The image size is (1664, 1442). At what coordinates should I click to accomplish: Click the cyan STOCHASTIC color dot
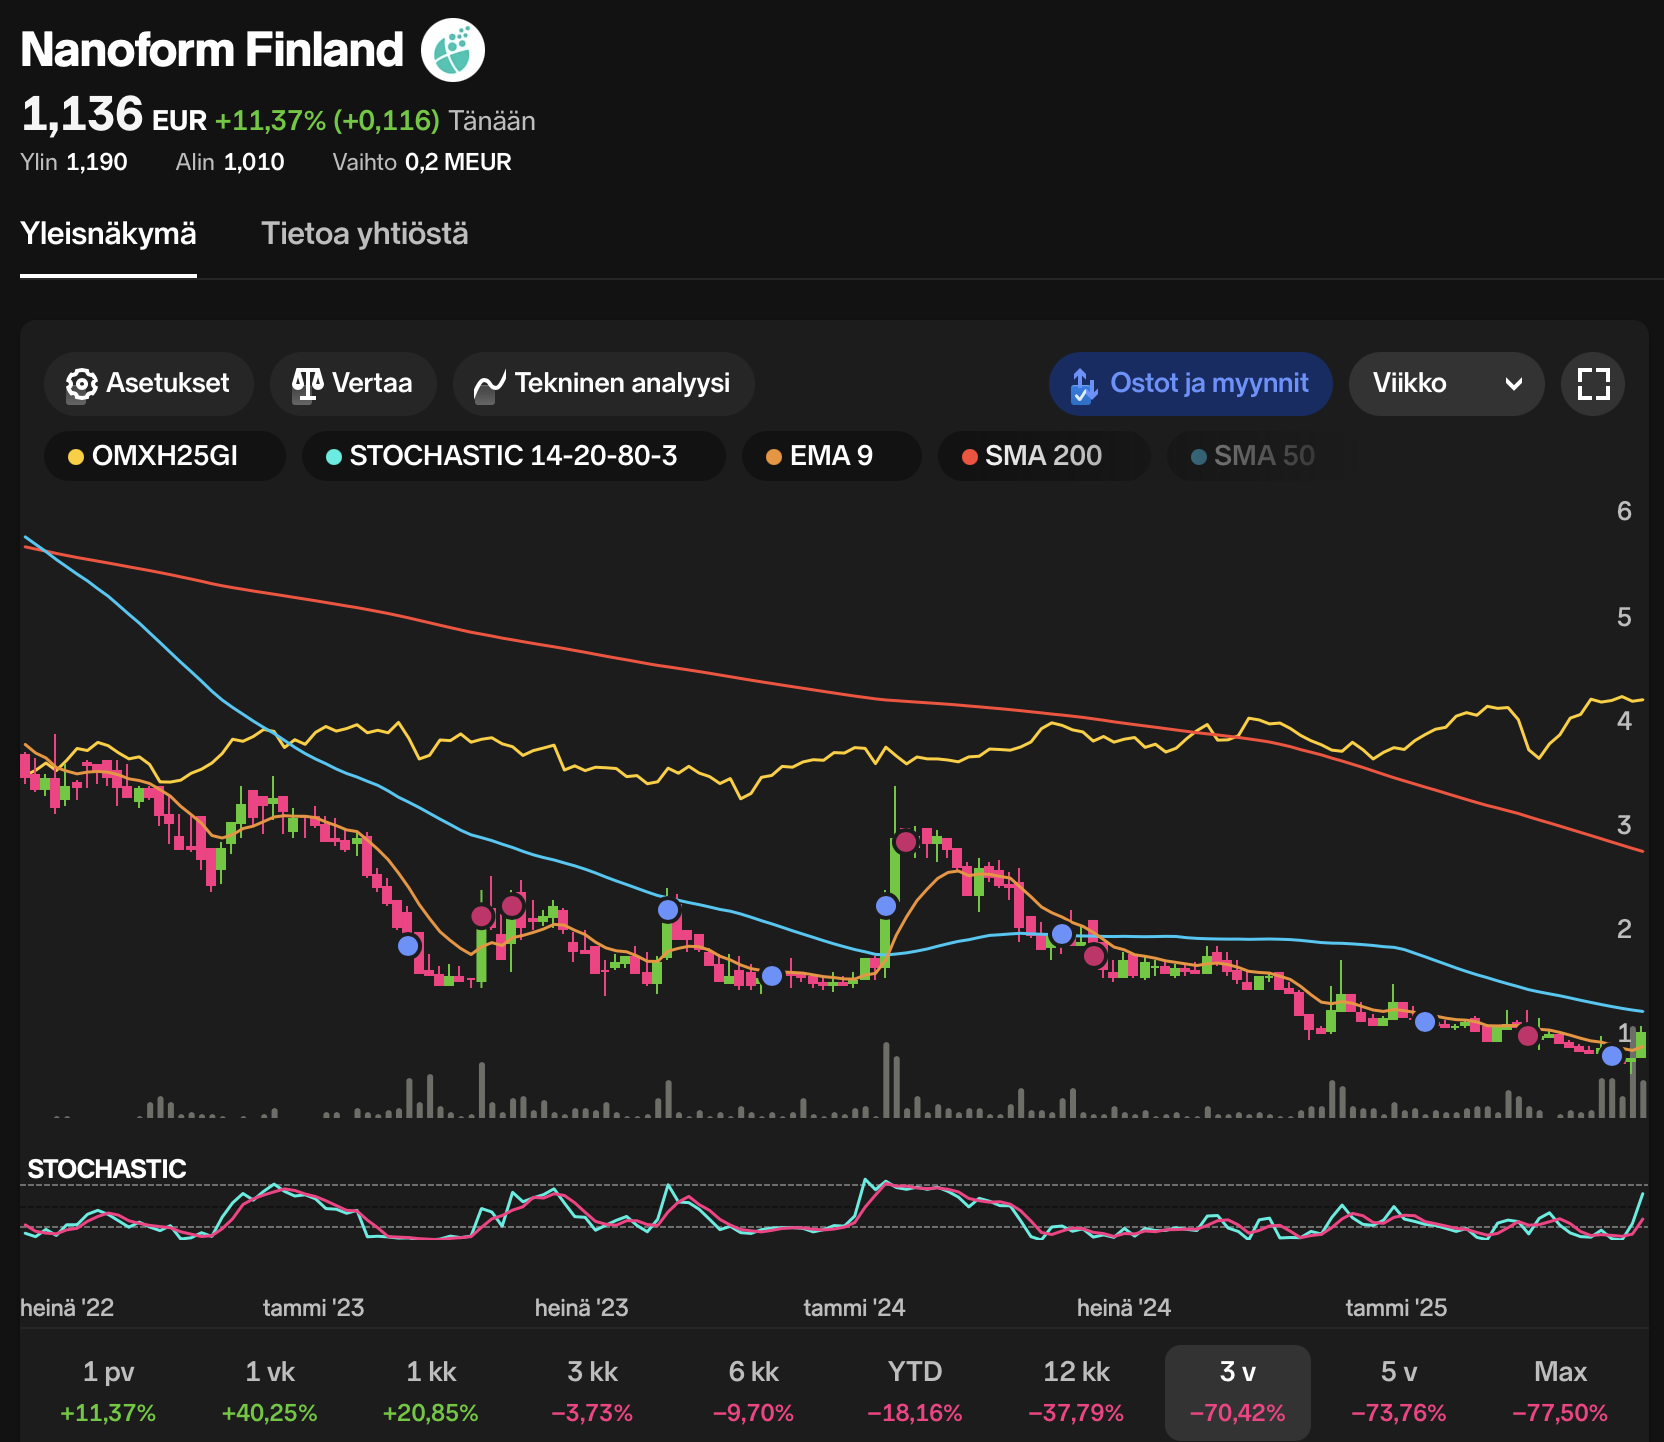click(334, 457)
